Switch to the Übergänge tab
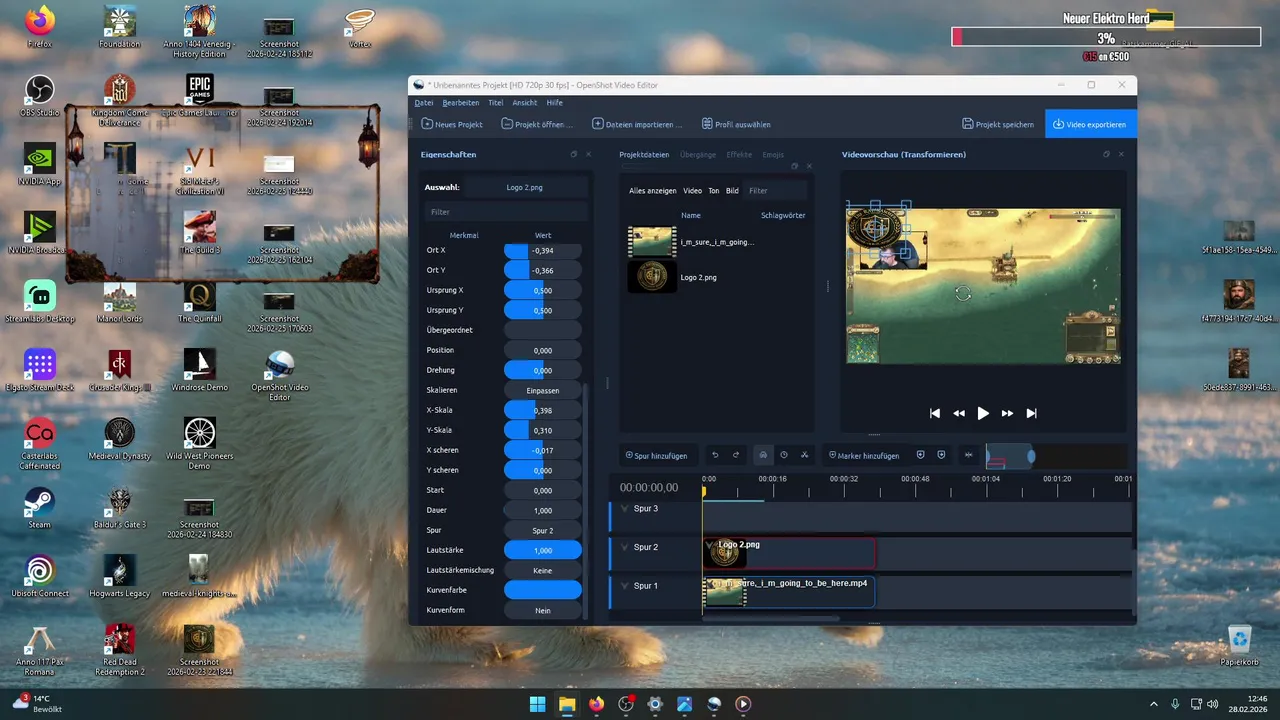 (x=698, y=155)
